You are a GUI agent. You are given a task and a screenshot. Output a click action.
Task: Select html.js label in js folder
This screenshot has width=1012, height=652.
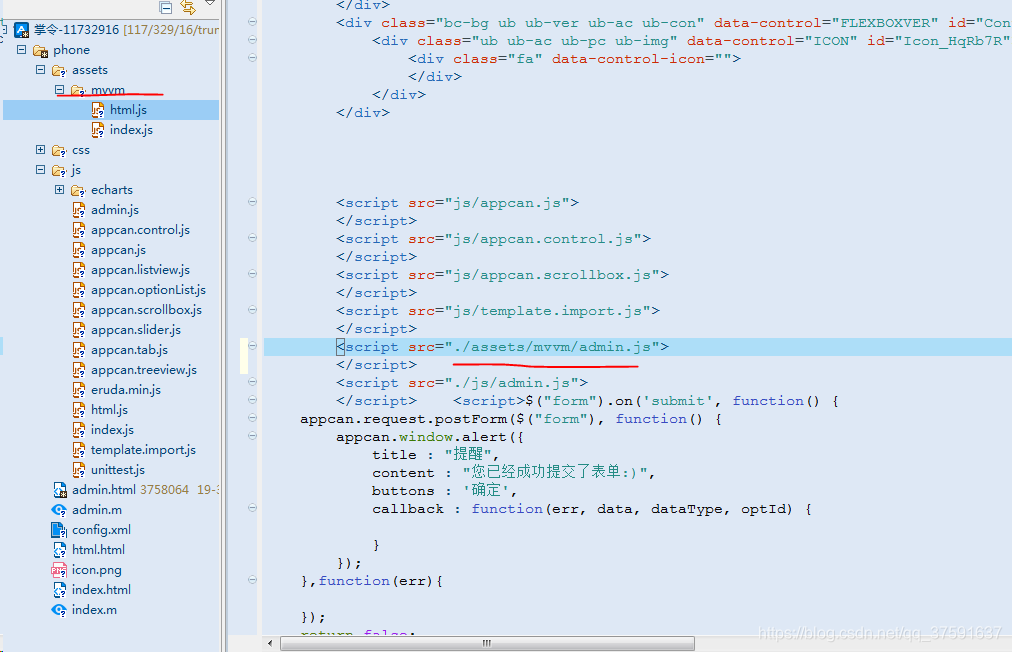[109, 411]
